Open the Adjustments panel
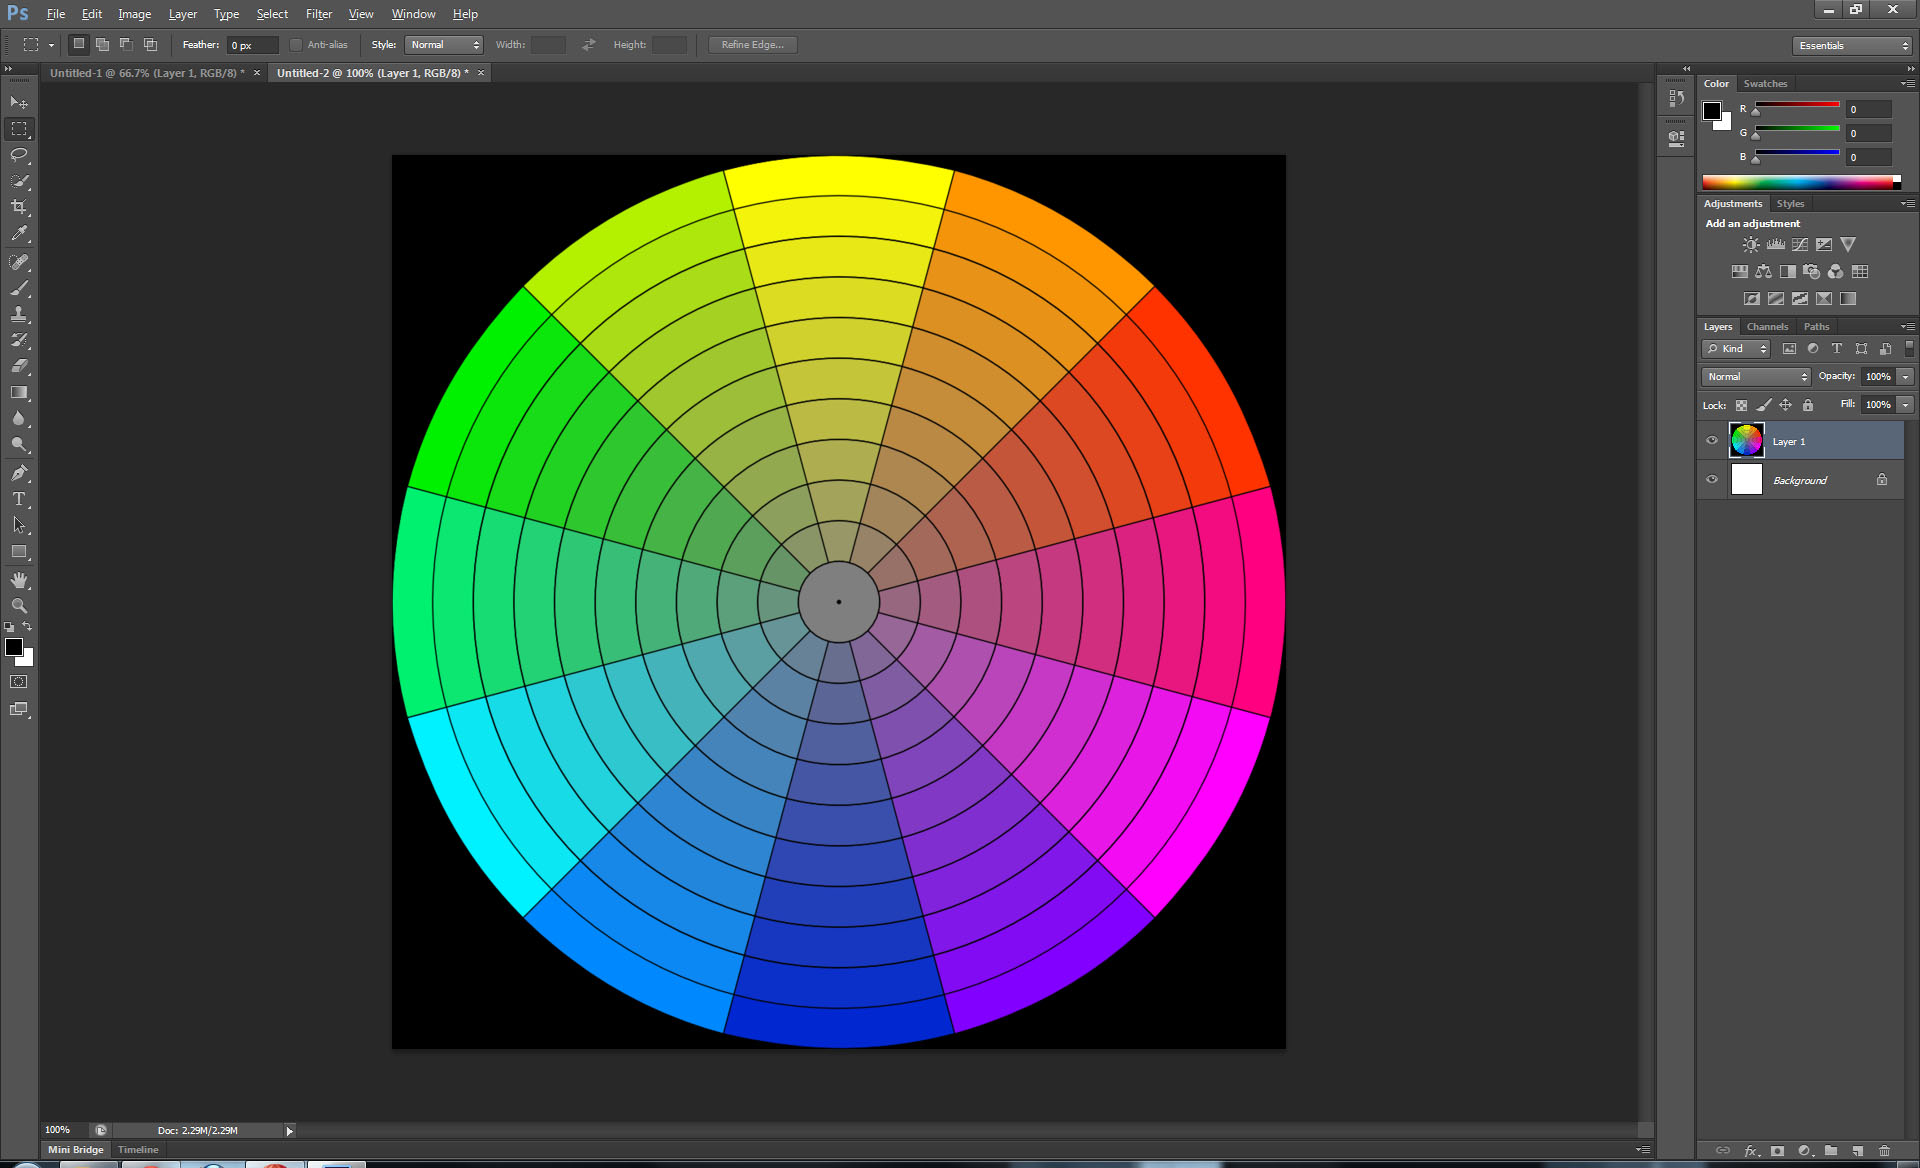Screen dimensions: 1920x1168 [x=1732, y=203]
